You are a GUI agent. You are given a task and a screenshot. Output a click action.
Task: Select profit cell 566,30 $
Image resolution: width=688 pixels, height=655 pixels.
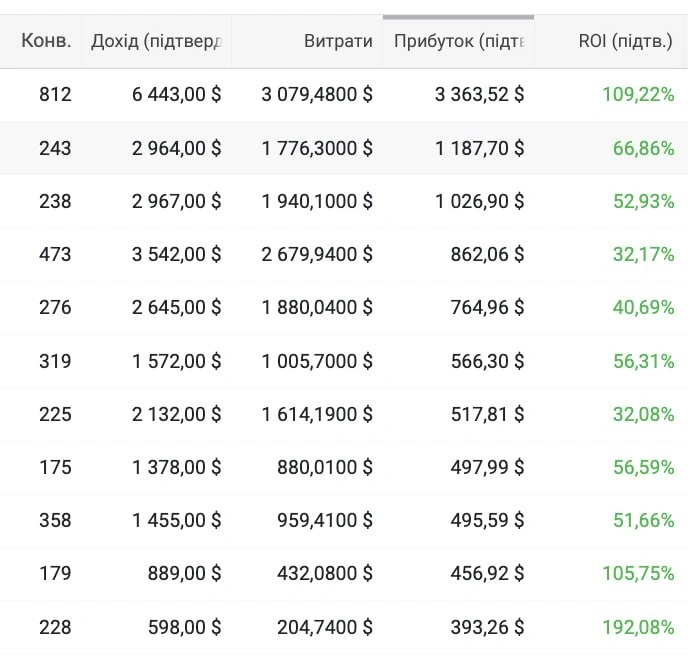(487, 362)
